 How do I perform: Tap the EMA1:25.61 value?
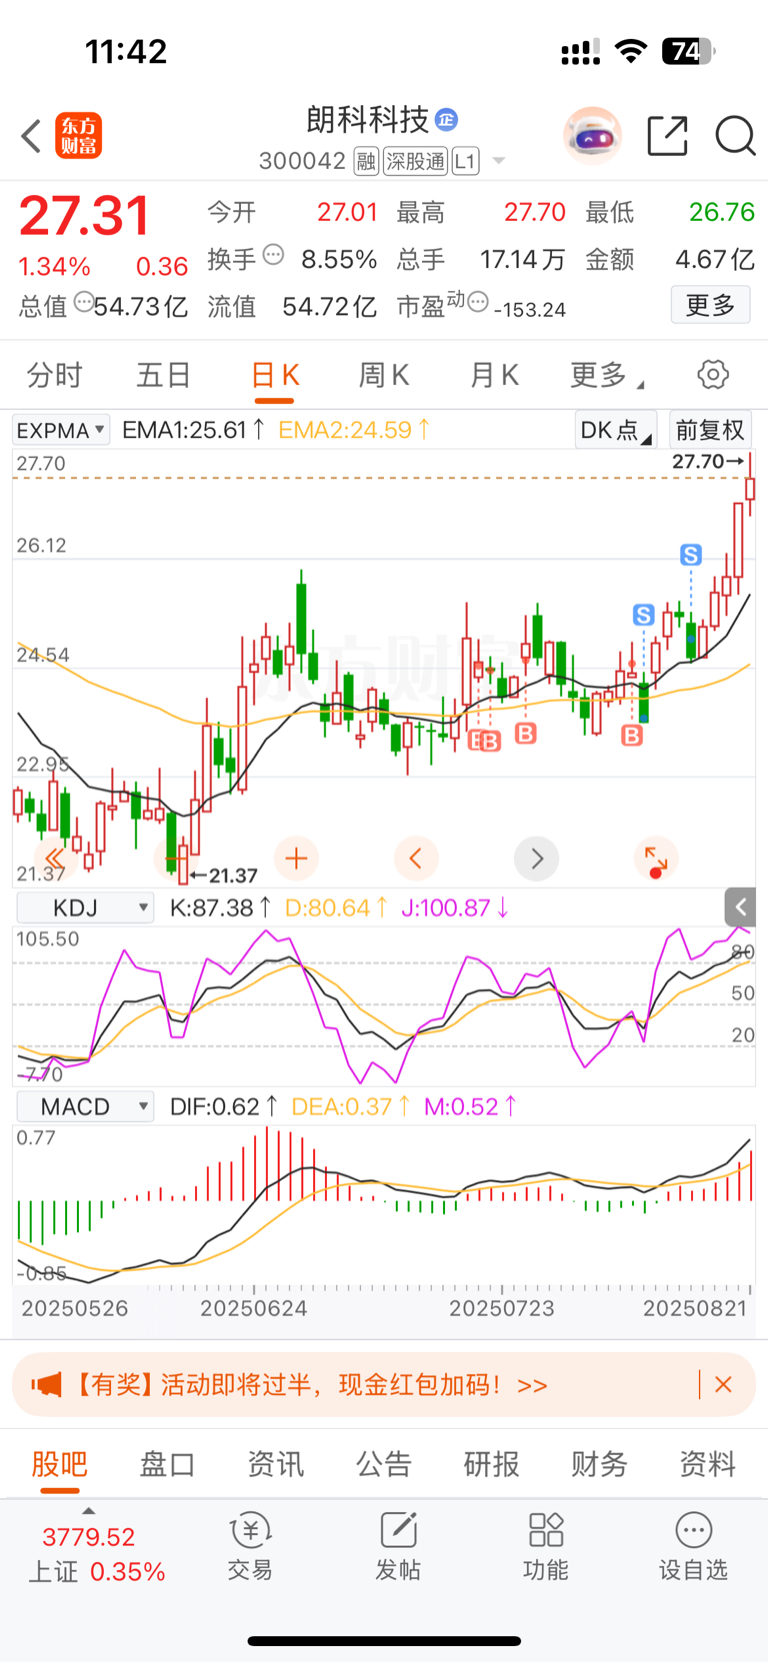click(x=193, y=430)
